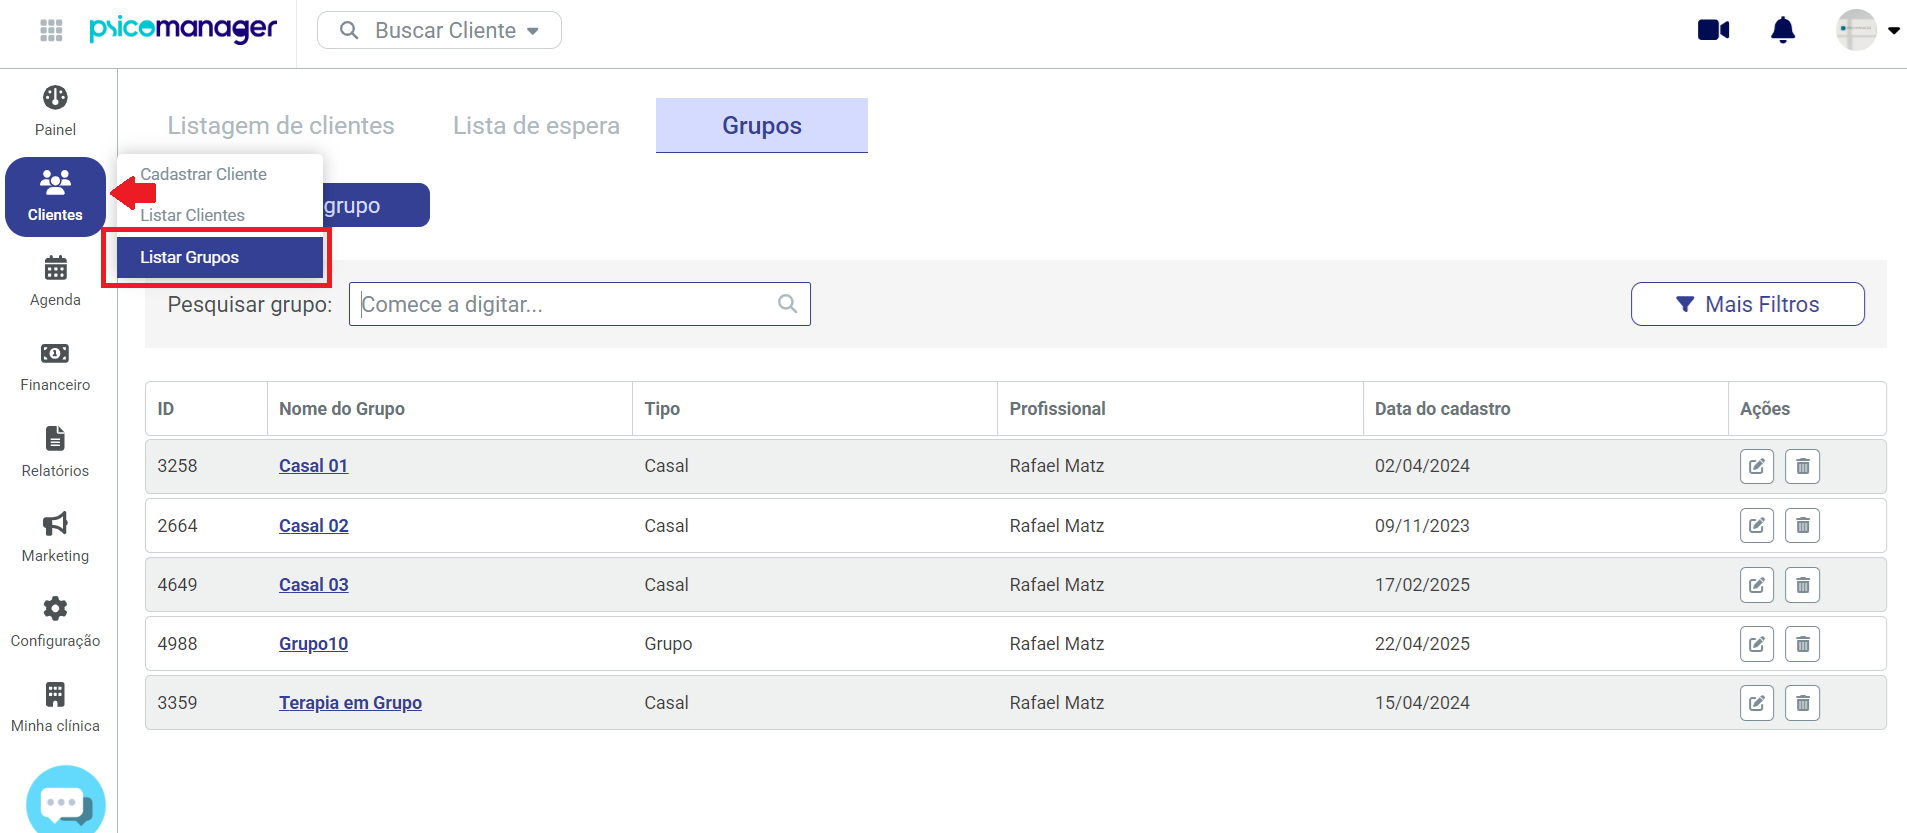Switch to Listagem de clientes tab
Screen dimensions: 1907x833
(x=281, y=126)
